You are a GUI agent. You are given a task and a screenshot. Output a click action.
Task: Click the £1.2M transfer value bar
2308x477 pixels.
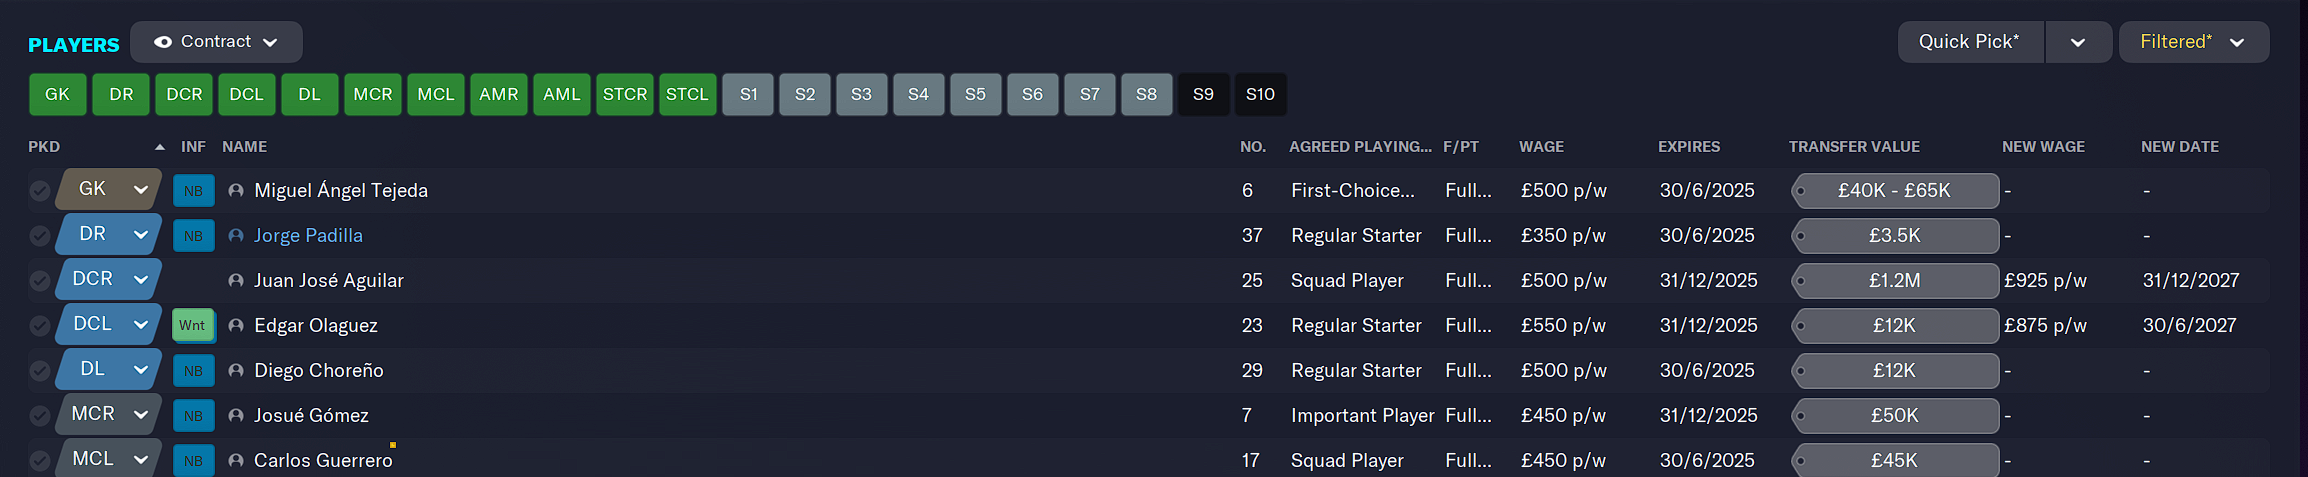click(x=1895, y=281)
